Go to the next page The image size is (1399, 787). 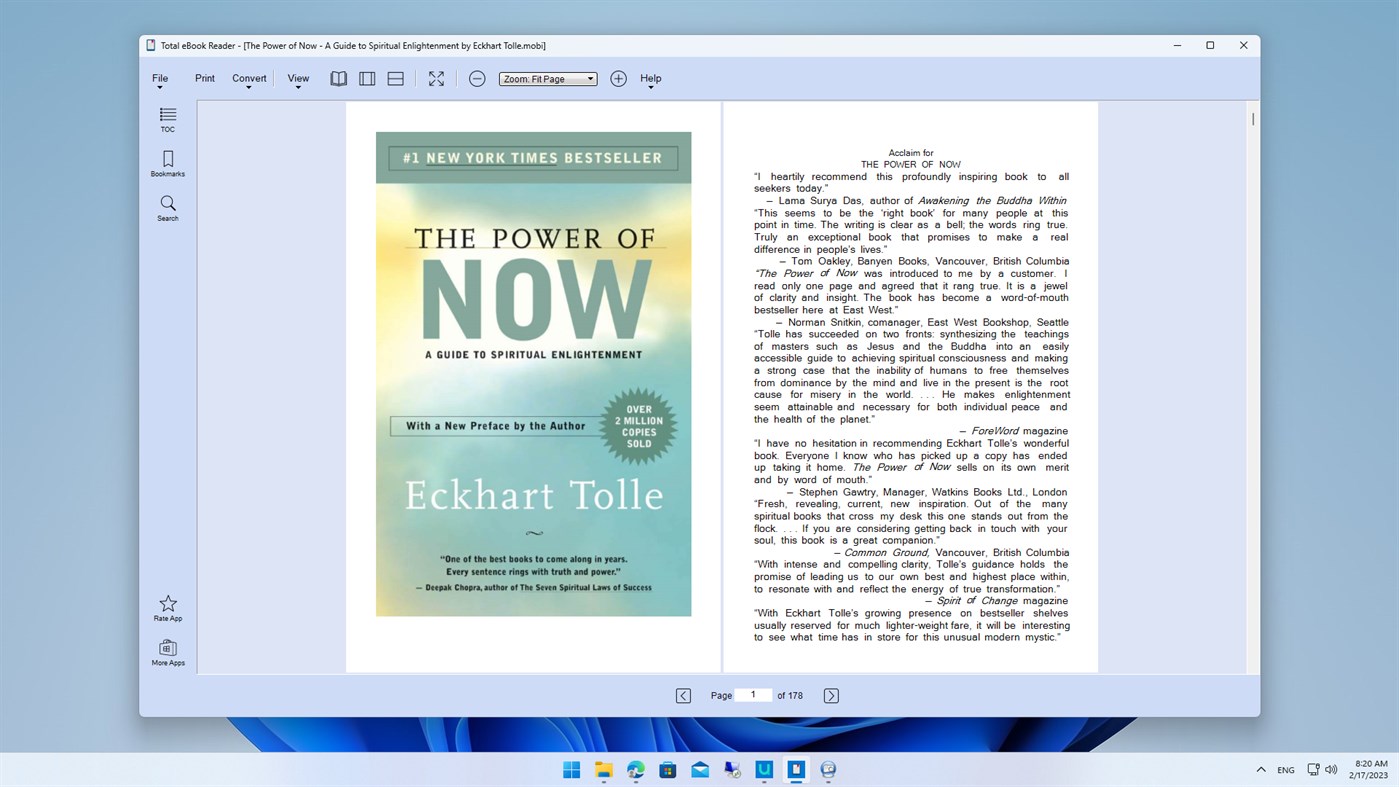(x=830, y=695)
